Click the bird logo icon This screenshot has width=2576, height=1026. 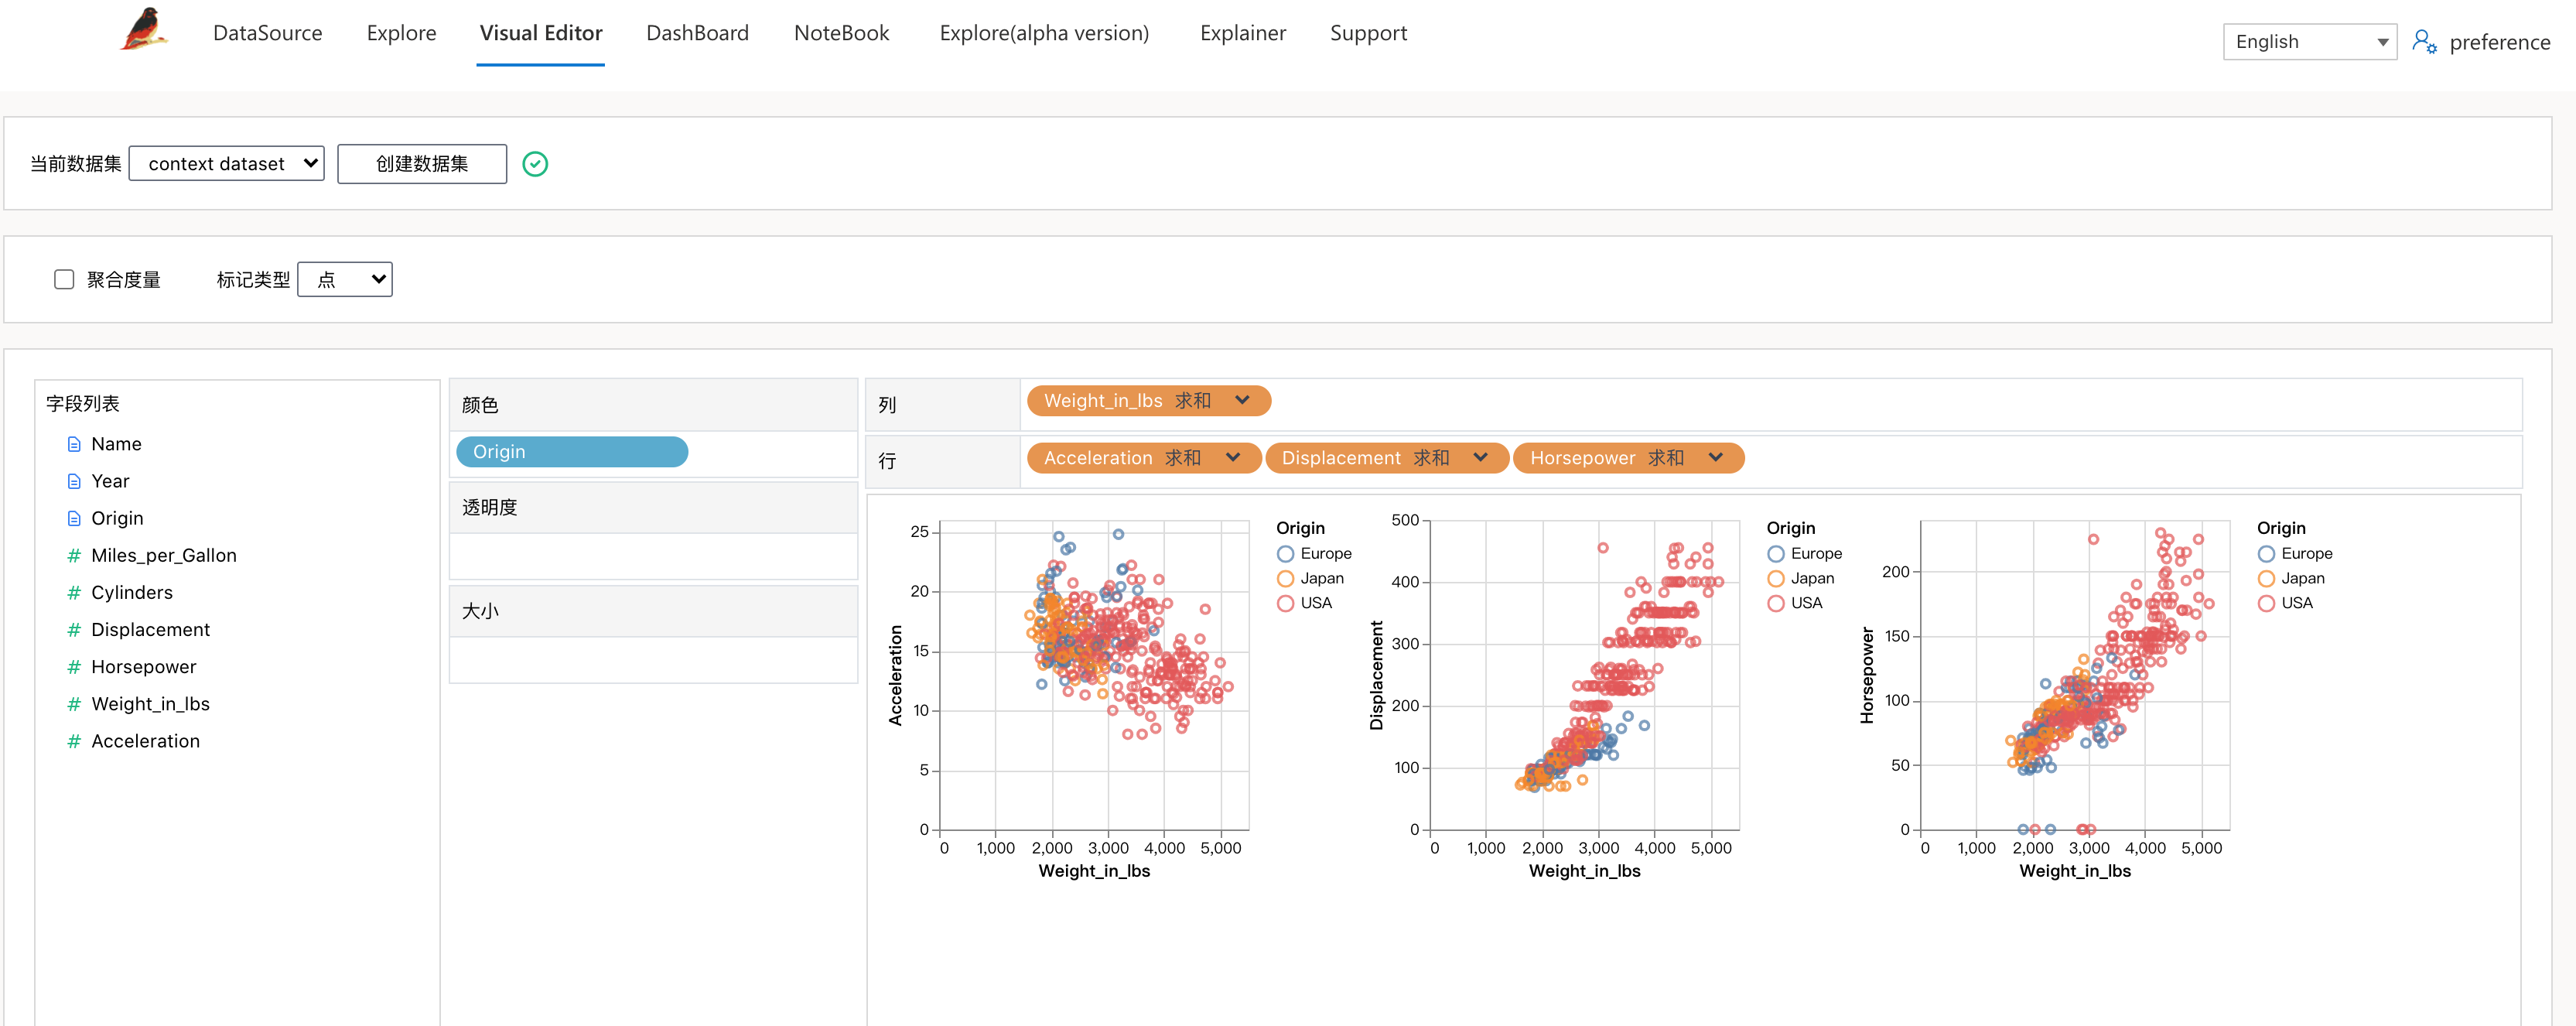pyautogui.click(x=145, y=30)
